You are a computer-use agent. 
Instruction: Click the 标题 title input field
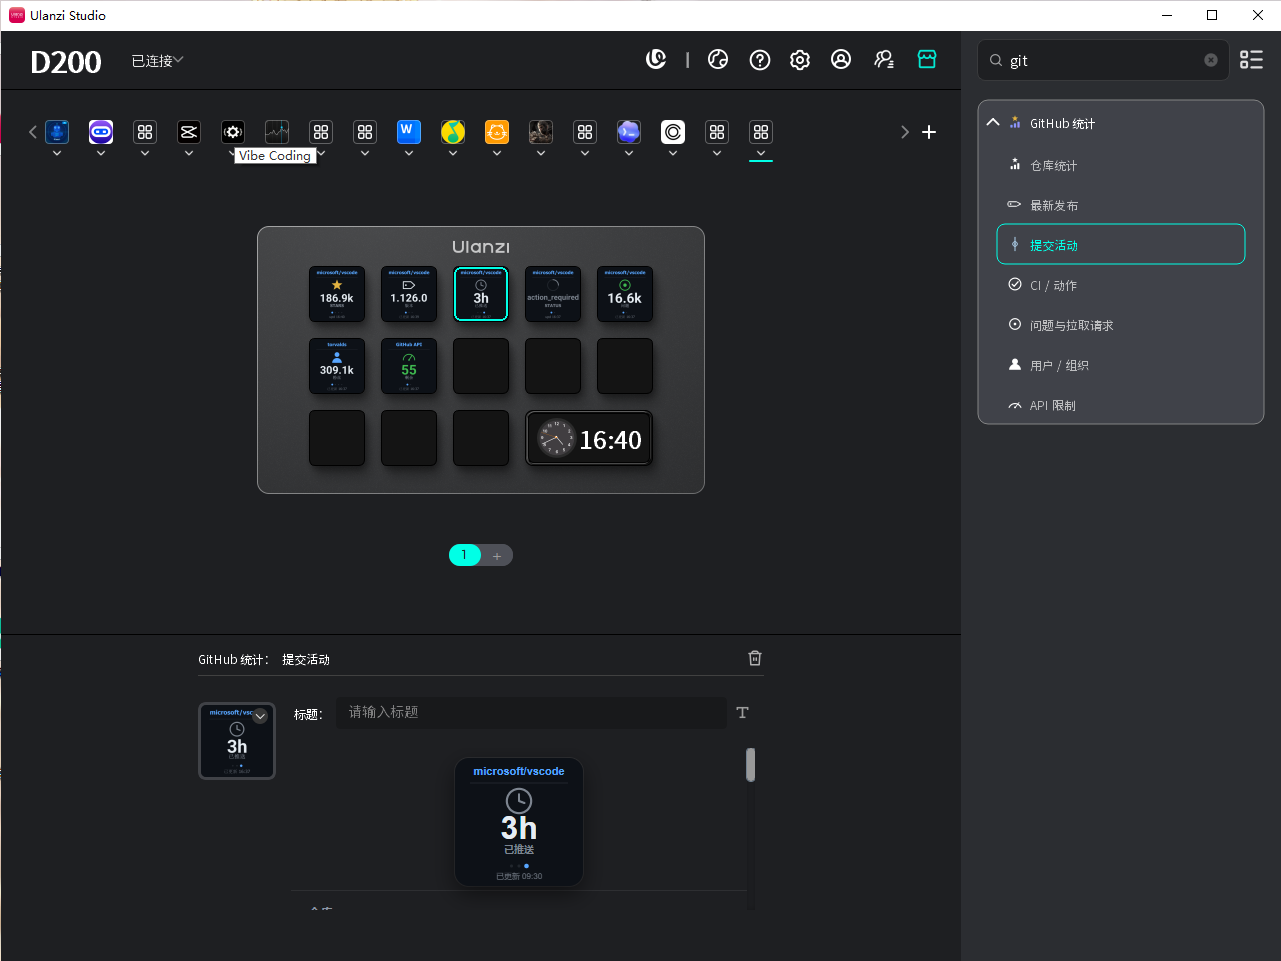coord(531,712)
